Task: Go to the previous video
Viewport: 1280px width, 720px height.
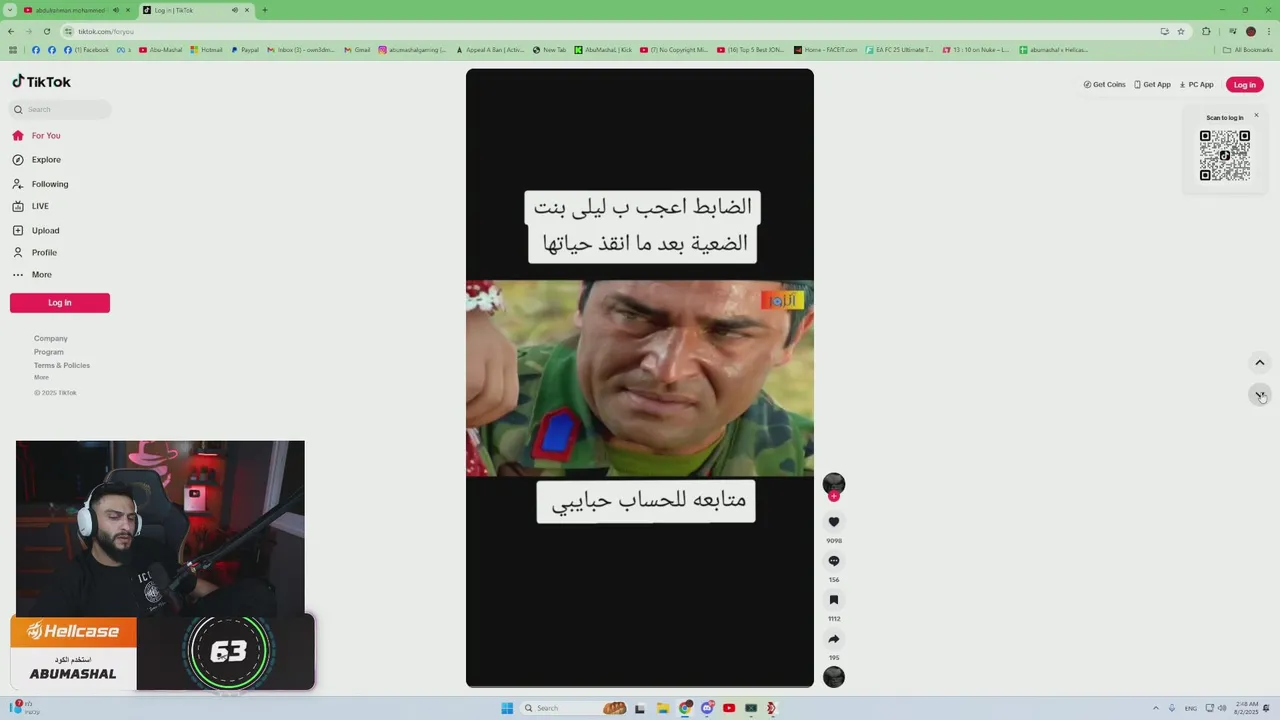Action: 1260,362
